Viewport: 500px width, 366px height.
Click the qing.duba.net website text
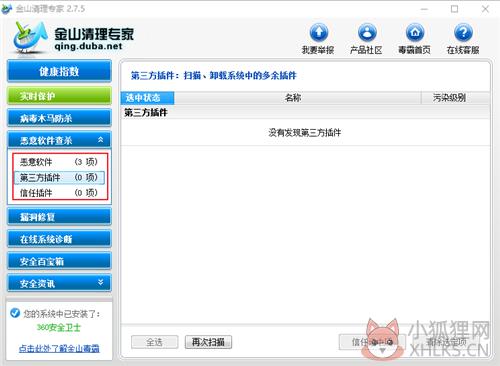88,46
